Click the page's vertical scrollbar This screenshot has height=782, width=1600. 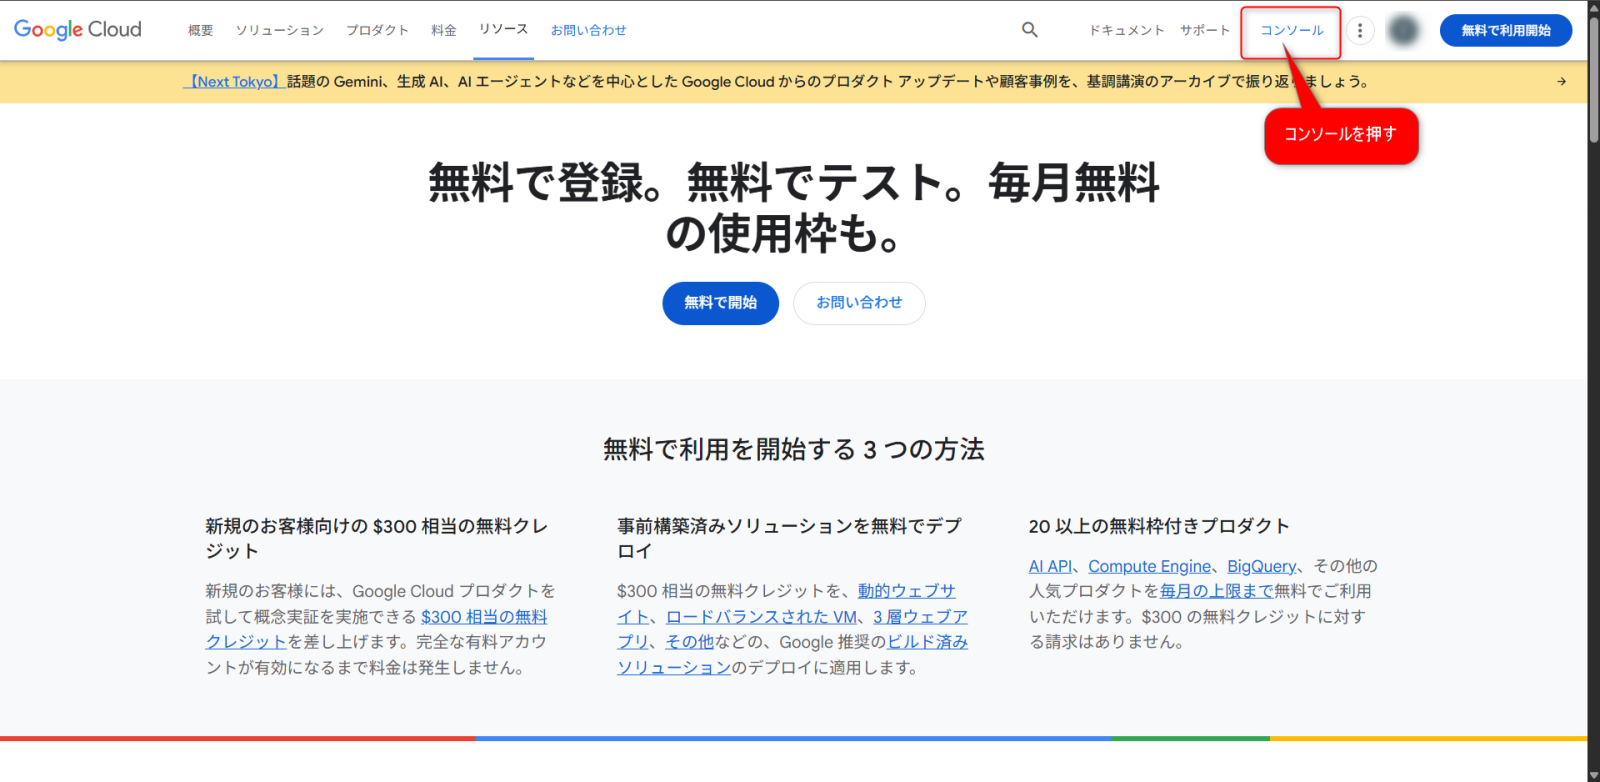click(x=1593, y=80)
